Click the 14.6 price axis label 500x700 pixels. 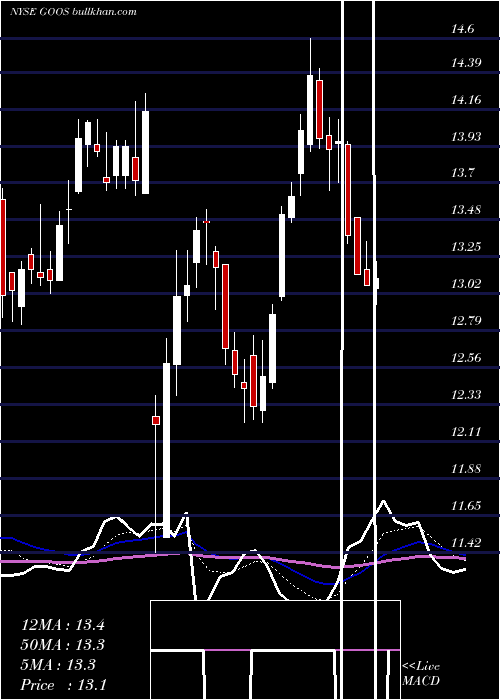tap(462, 29)
